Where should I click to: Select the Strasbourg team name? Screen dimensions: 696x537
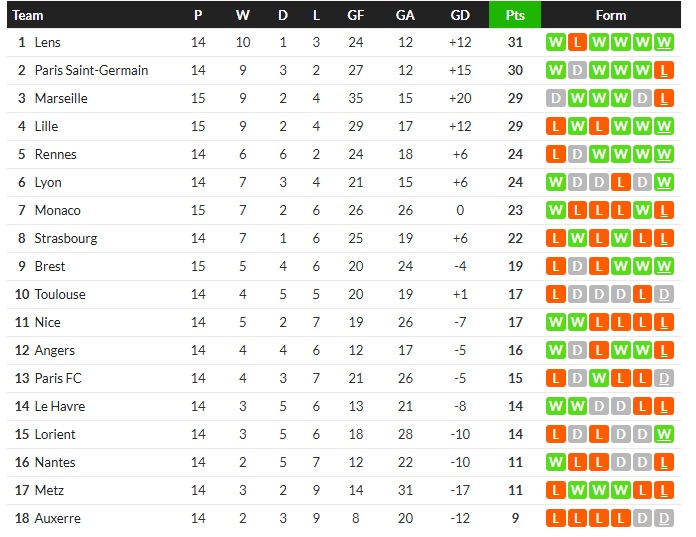click(x=66, y=239)
